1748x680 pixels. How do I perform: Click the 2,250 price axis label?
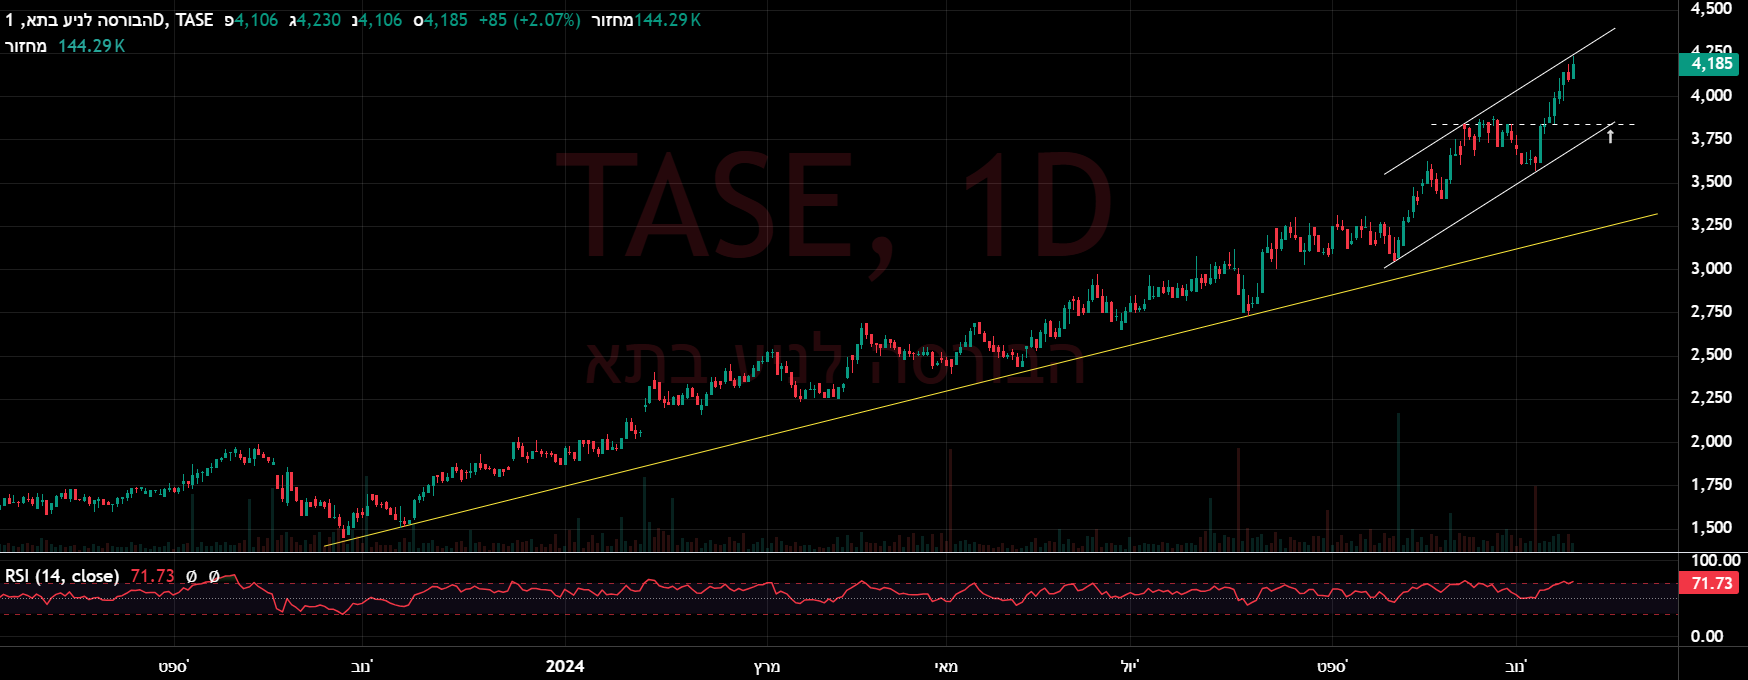[1711, 398]
